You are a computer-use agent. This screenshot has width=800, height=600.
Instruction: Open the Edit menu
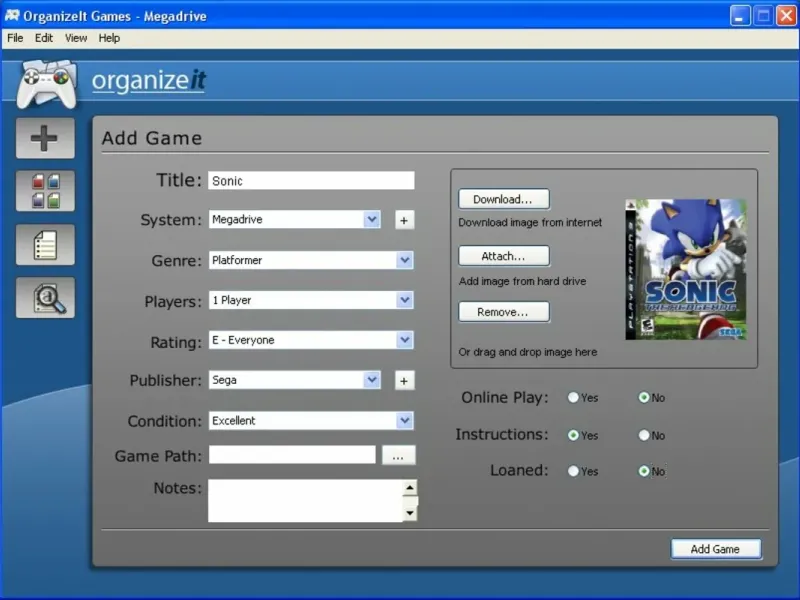44,38
